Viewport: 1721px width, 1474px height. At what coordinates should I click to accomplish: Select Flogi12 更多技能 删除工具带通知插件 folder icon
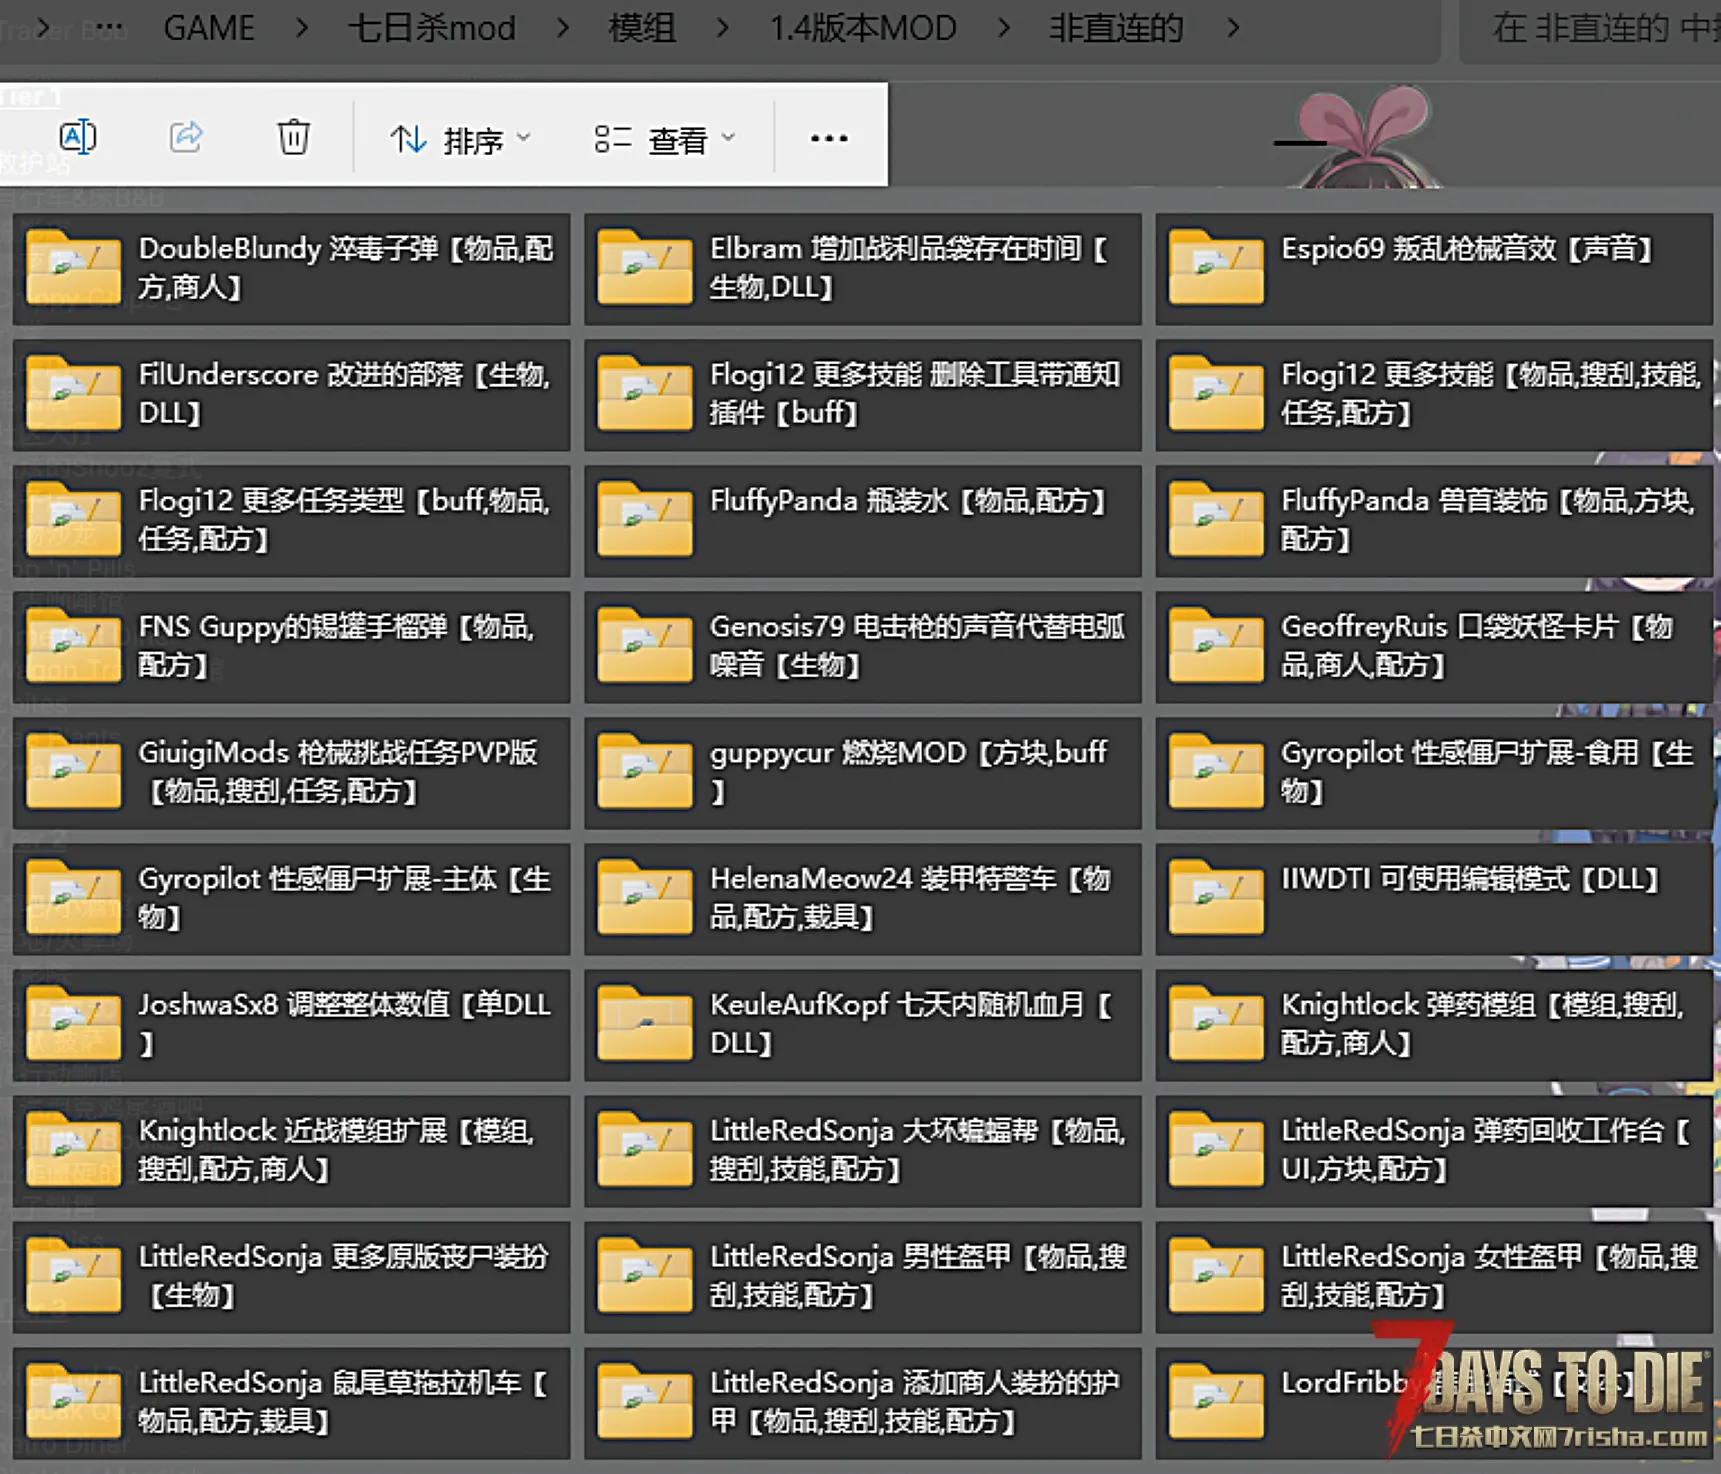[645, 393]
